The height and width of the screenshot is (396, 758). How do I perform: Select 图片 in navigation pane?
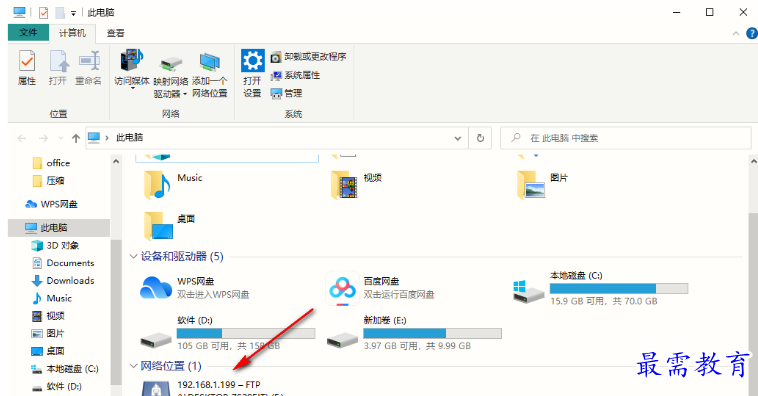[48, 333]
